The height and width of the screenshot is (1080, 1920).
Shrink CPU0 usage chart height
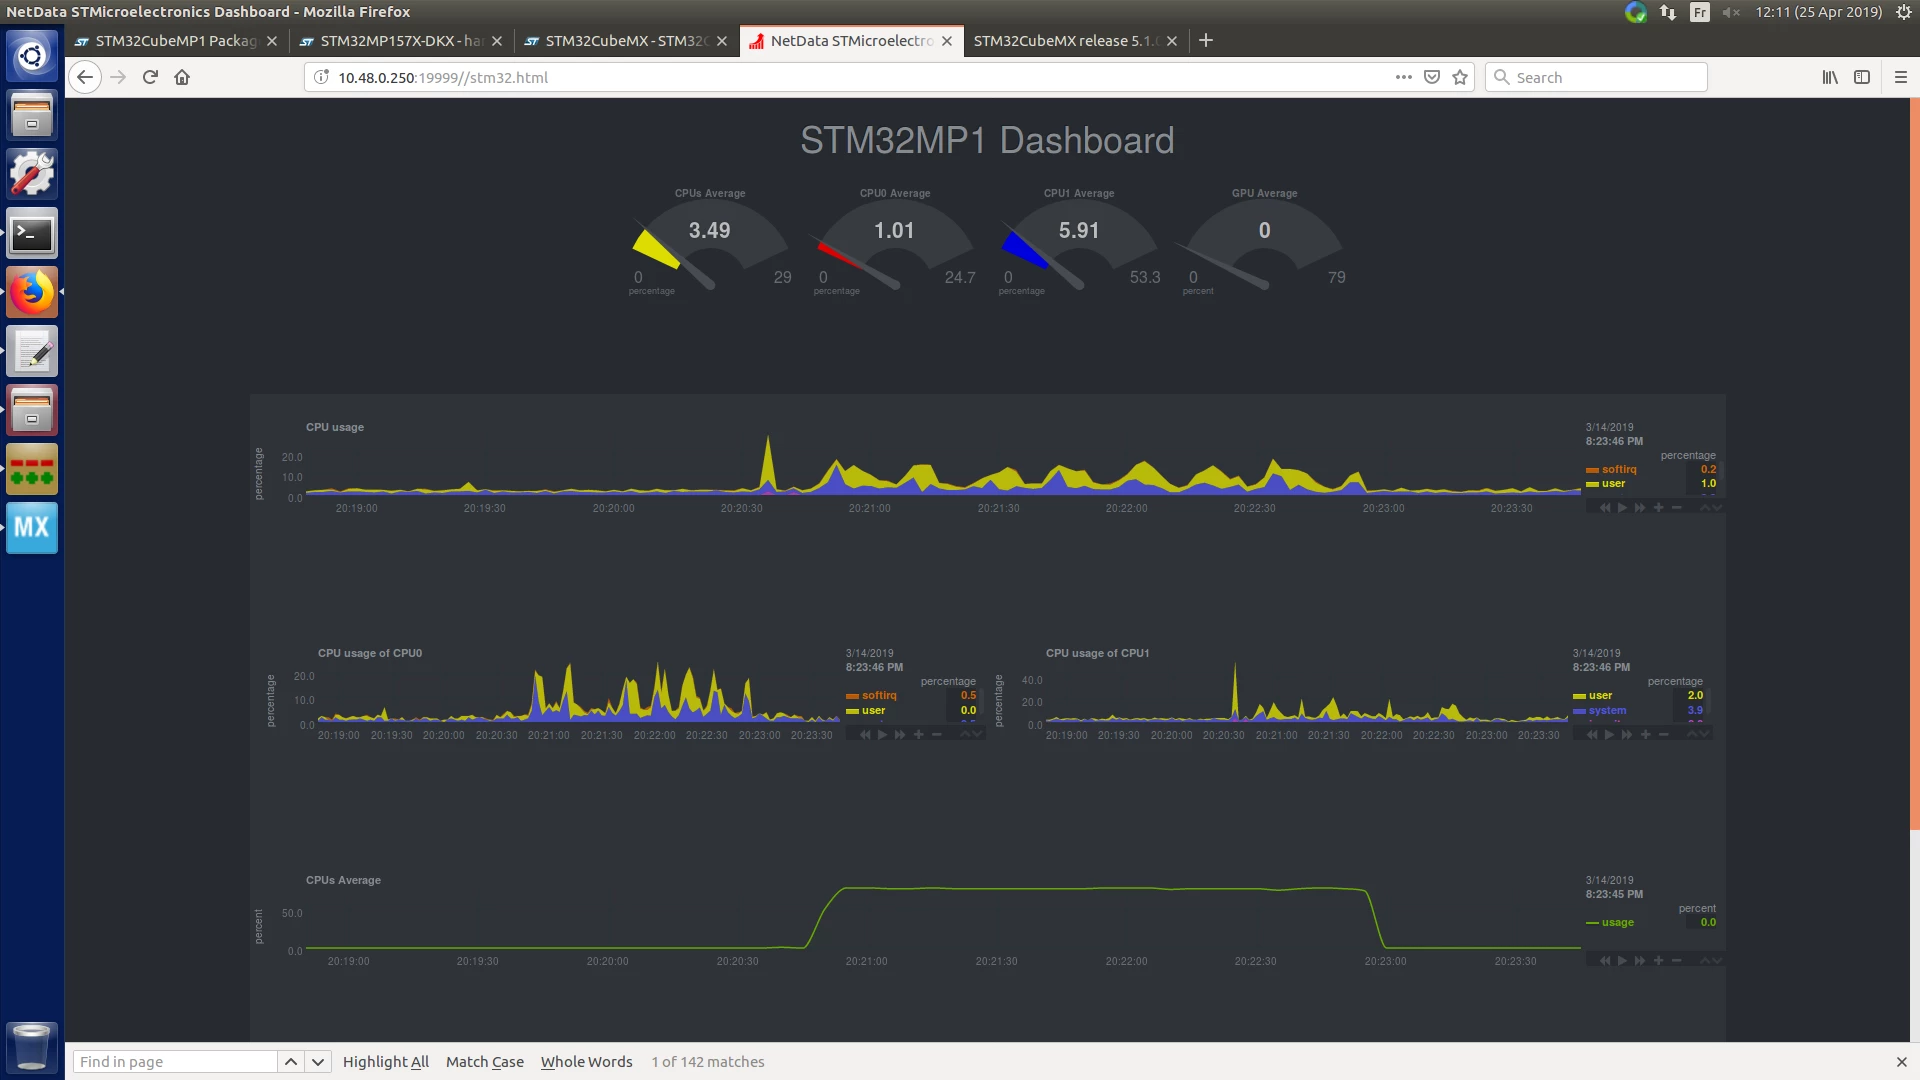coord(965,735)
